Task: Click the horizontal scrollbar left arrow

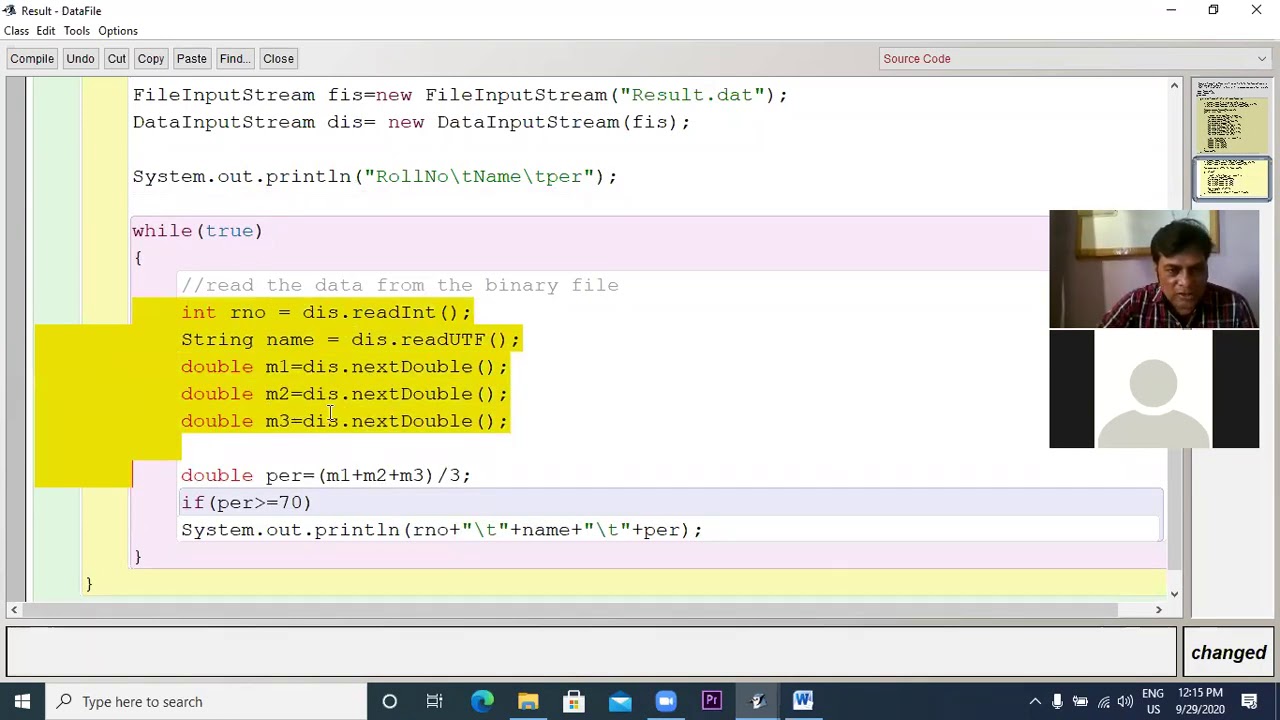Action: tap(14, 610)
